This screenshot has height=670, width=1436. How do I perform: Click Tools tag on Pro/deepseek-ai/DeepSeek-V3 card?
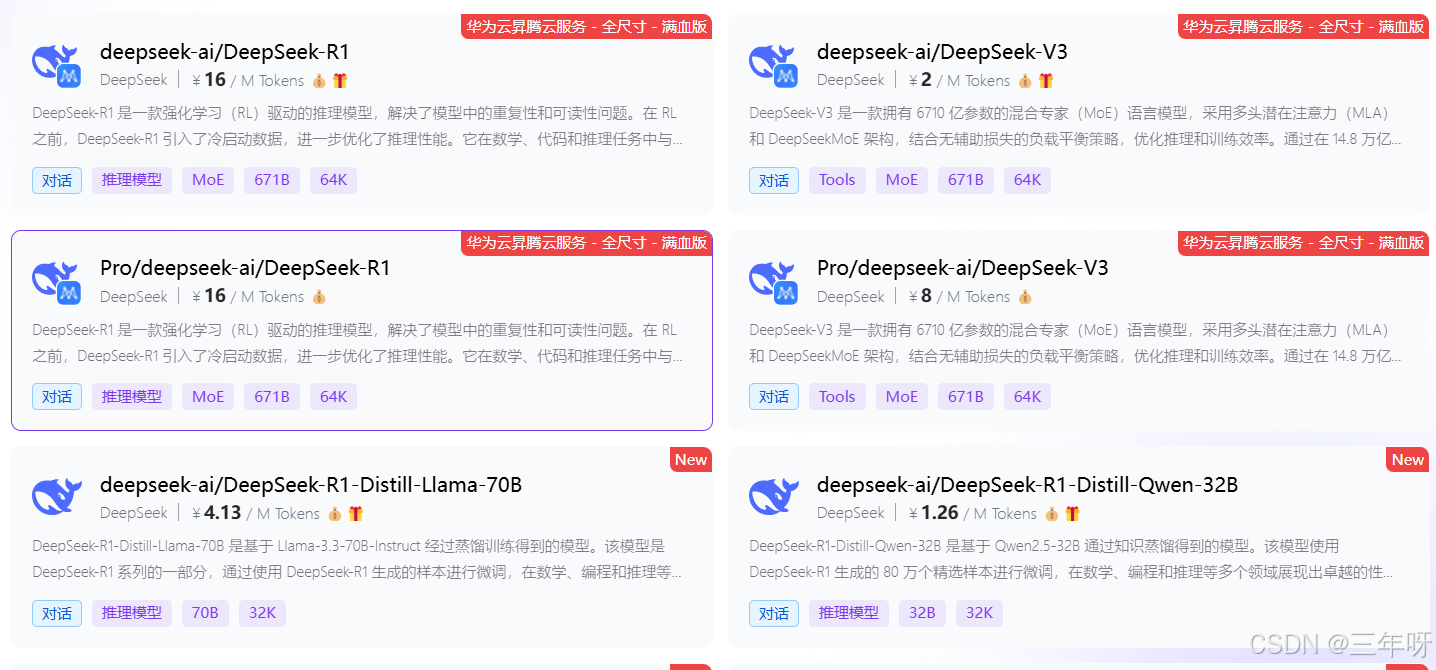[837, 396]
